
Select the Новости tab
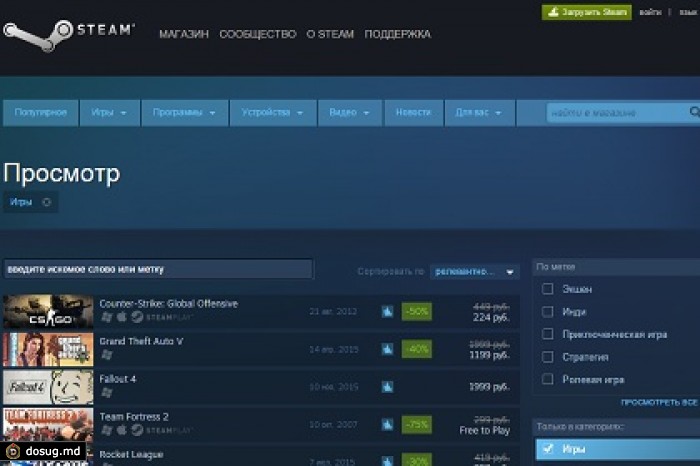pyautogui.click(x=413, y=112)
